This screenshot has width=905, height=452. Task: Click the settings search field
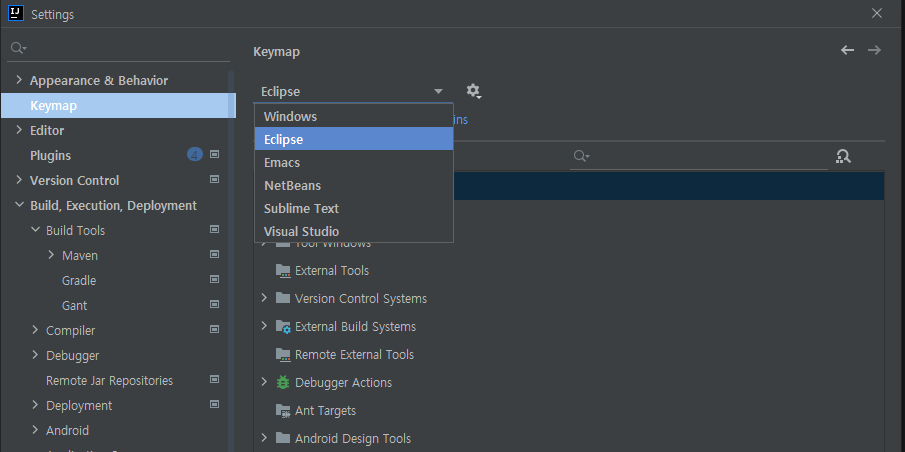click(x=118, y=47)
